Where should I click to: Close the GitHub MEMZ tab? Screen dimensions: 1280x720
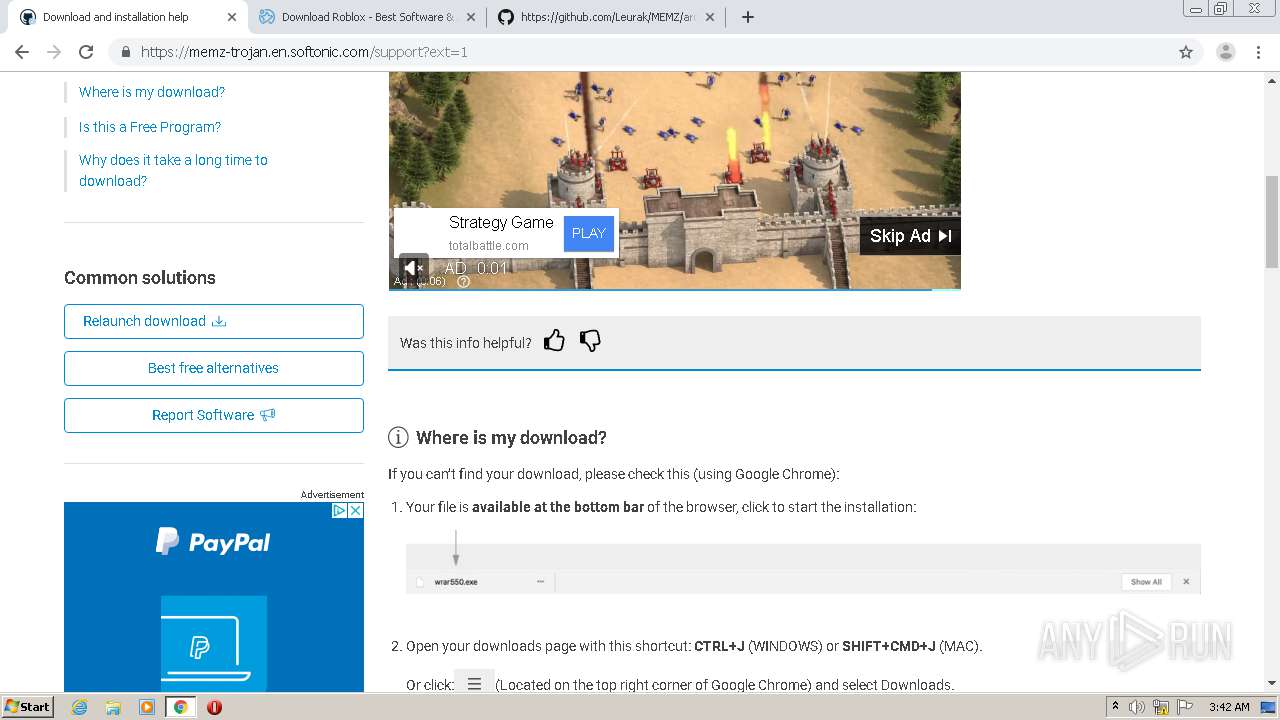pos(710,17)
